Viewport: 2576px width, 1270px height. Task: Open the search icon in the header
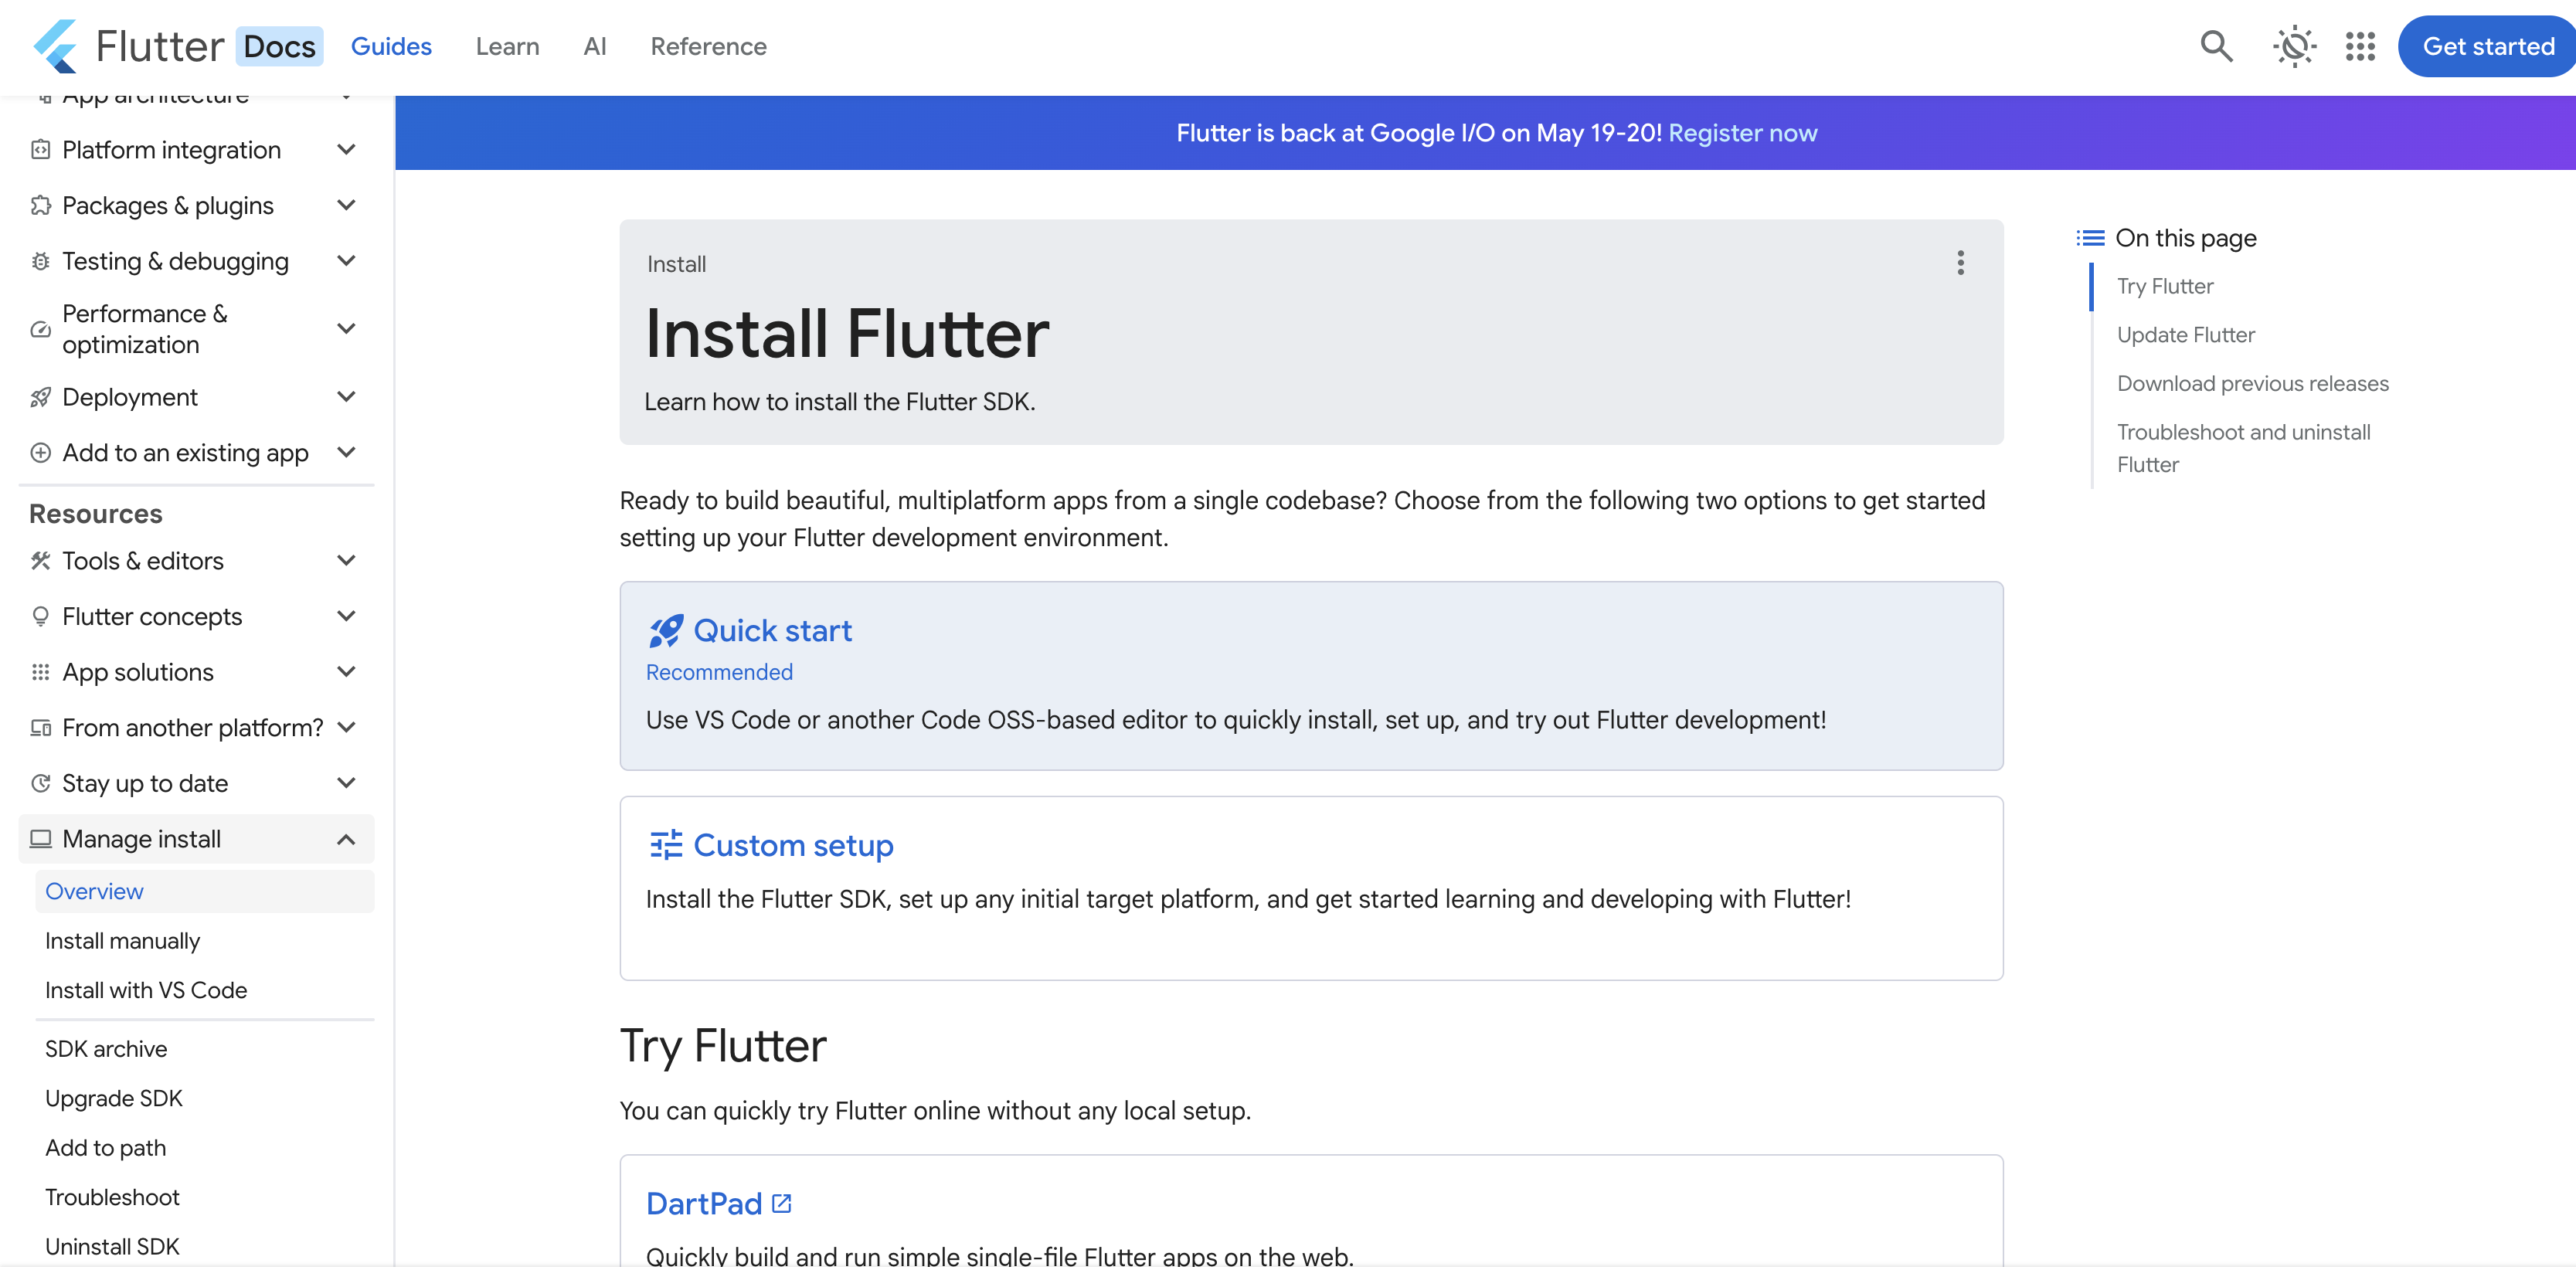tap(2216, 46)
